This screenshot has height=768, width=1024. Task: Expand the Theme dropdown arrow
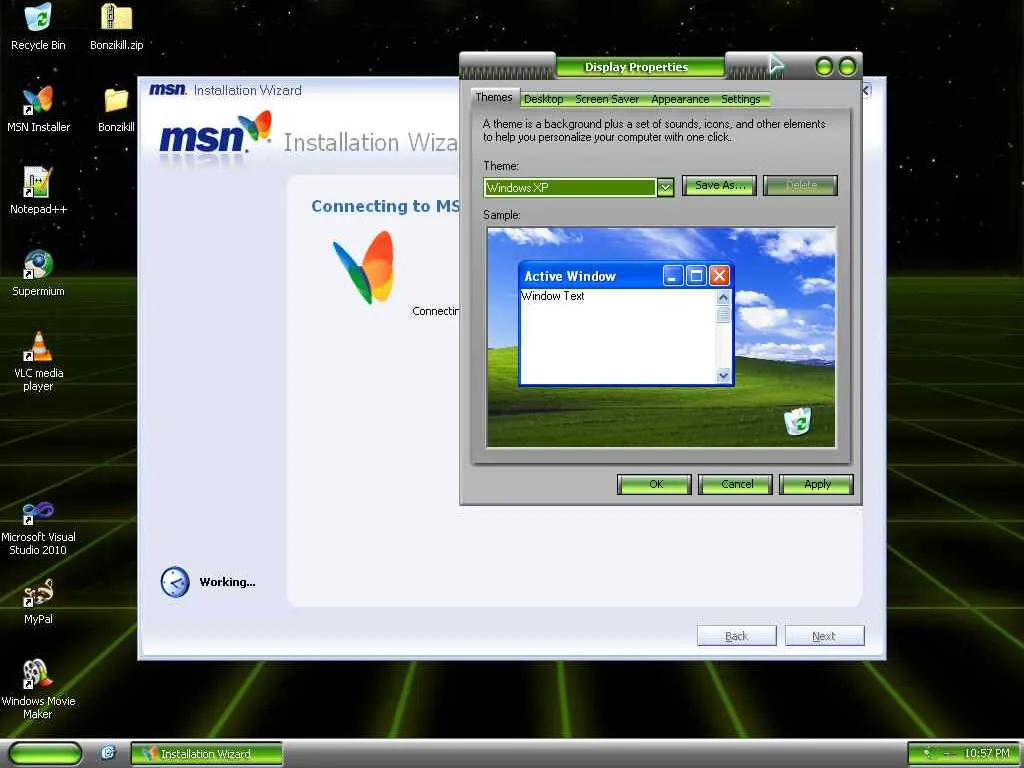(x=665, y=188)
